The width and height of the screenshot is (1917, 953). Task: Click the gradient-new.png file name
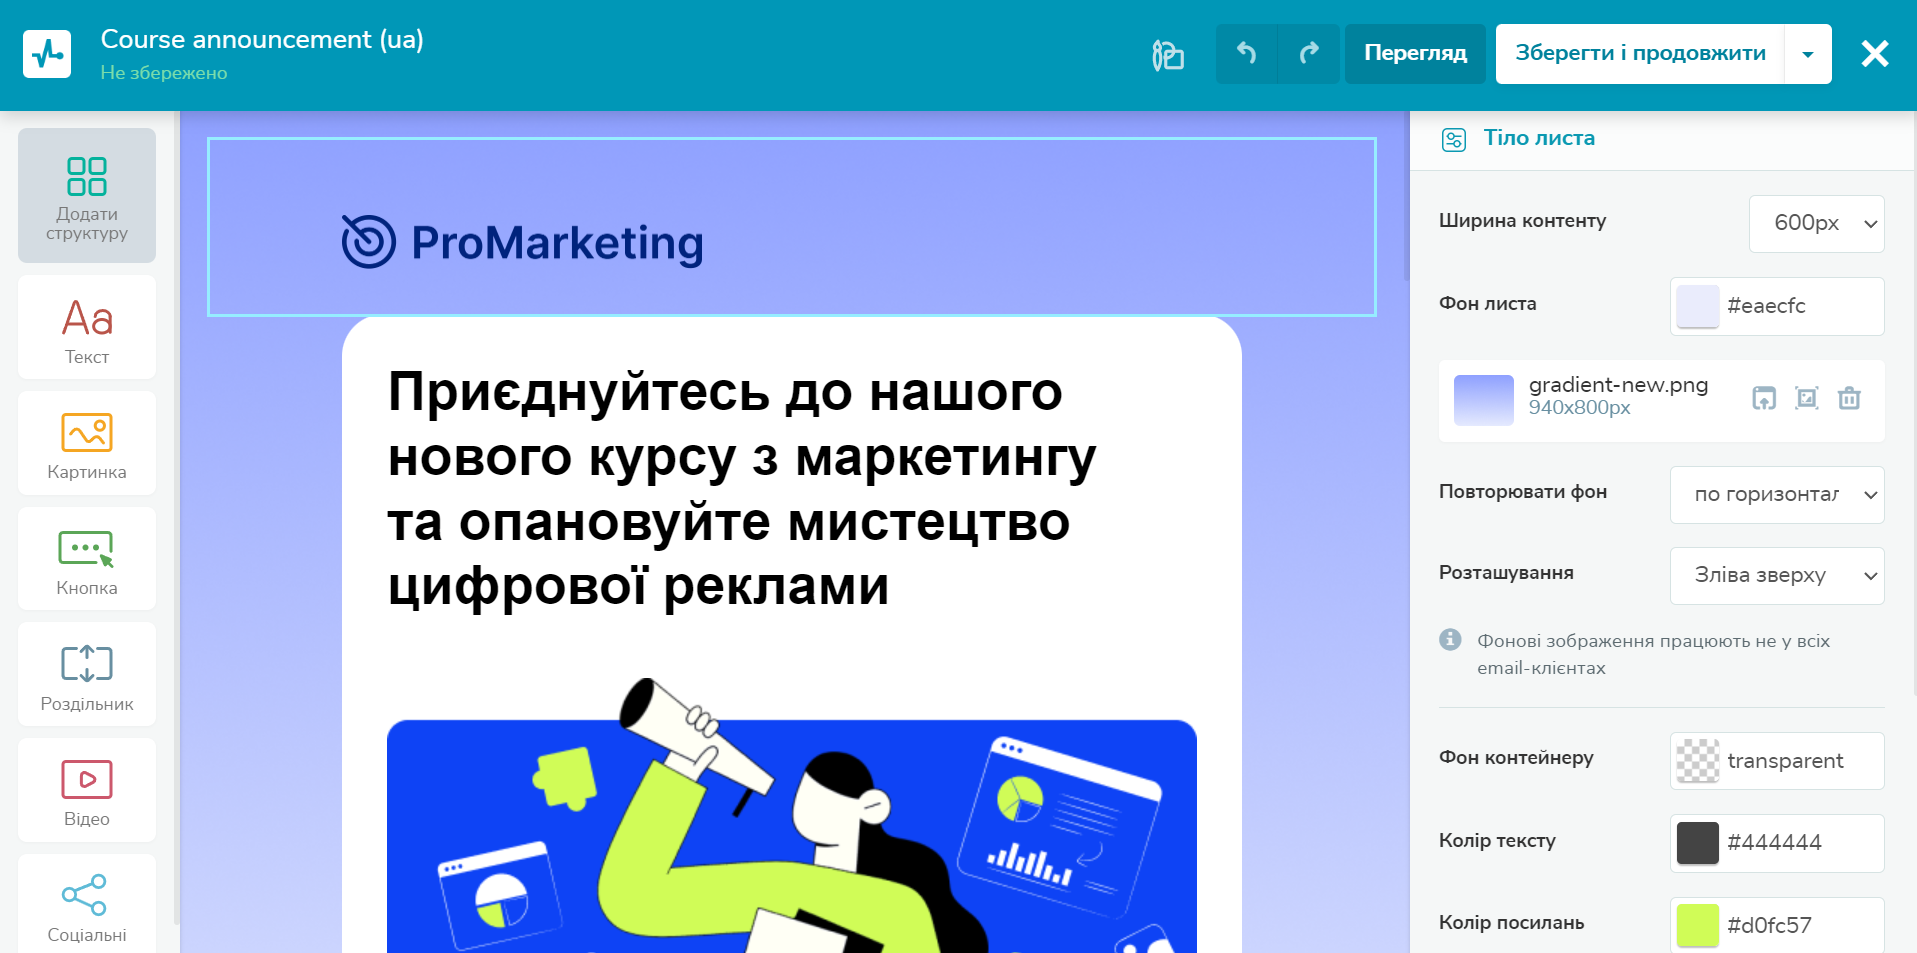(1618, 385)
